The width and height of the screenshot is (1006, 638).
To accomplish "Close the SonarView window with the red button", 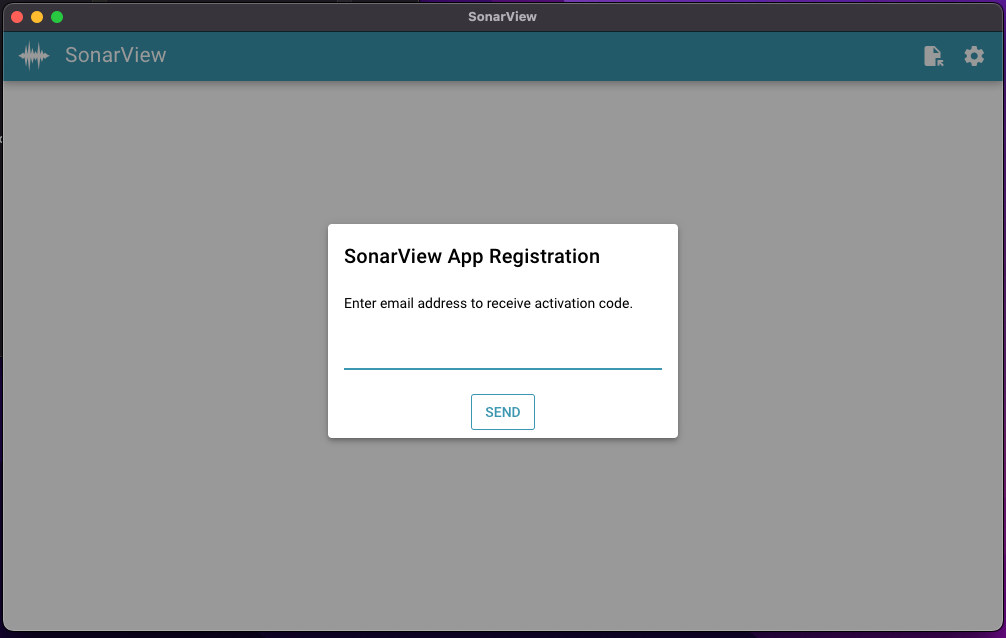I will click(17, 17).
